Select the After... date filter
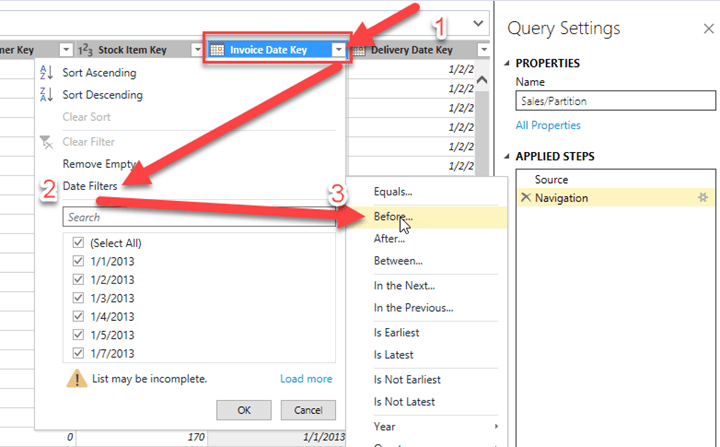The image size is (720, 447). pyautogui.click(x=389, y=238)
